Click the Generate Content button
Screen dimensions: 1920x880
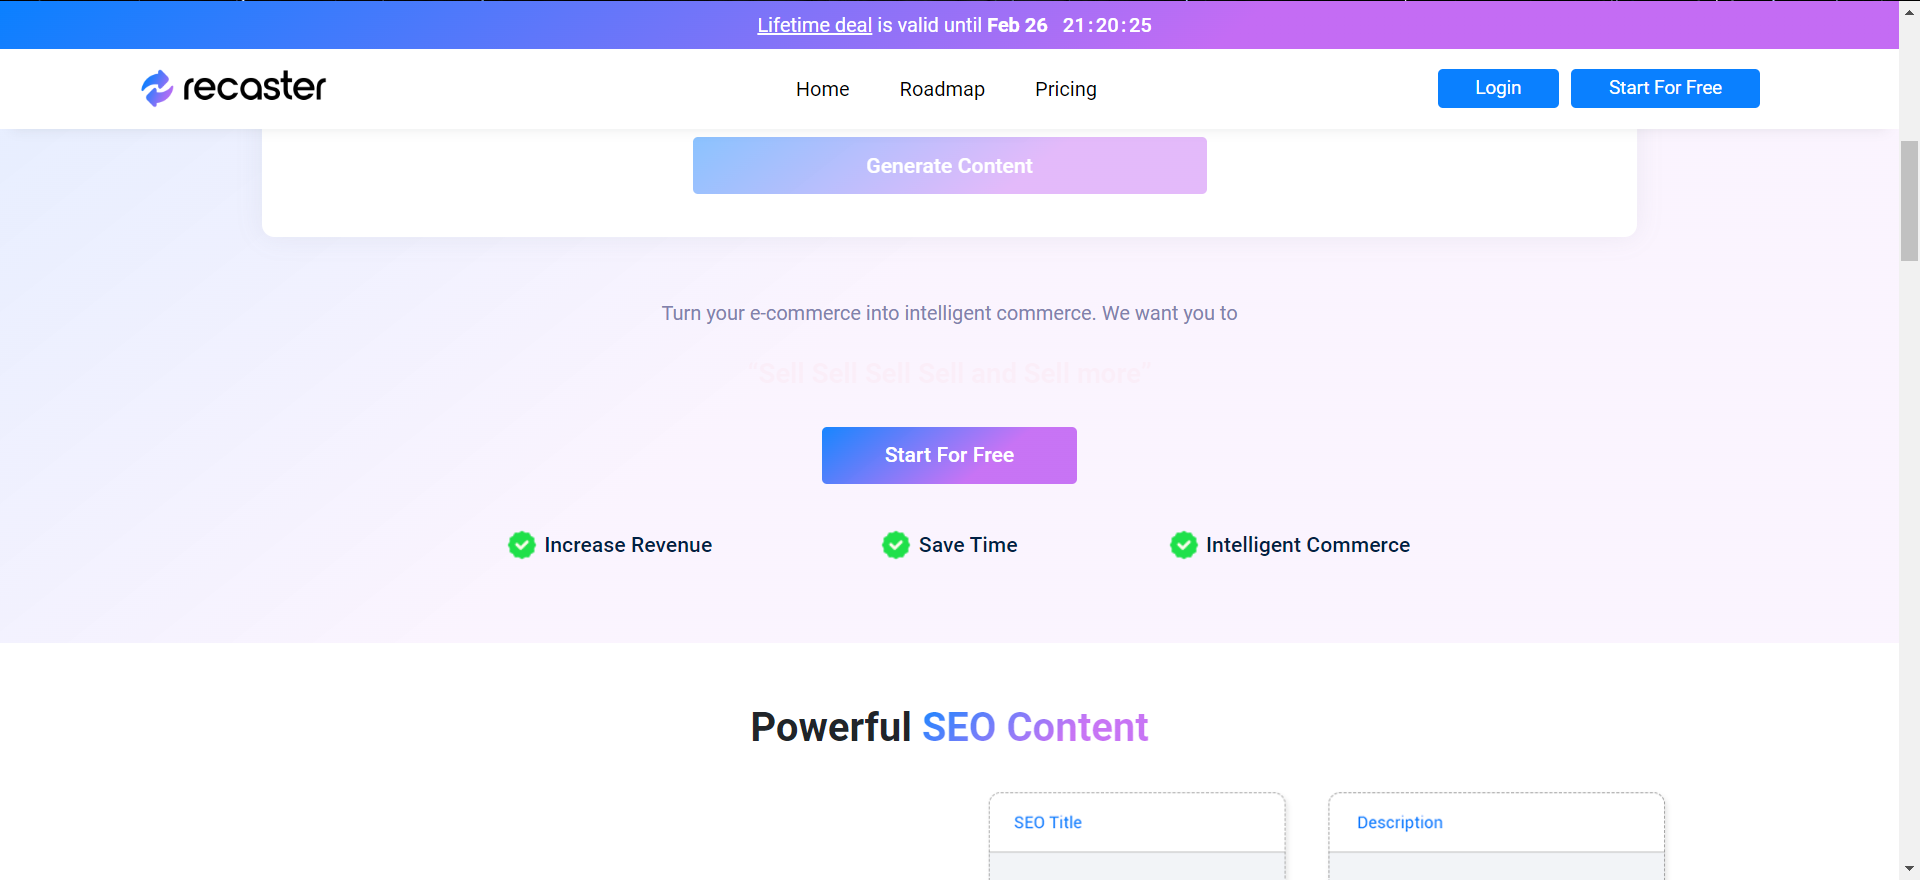point(949,166)
